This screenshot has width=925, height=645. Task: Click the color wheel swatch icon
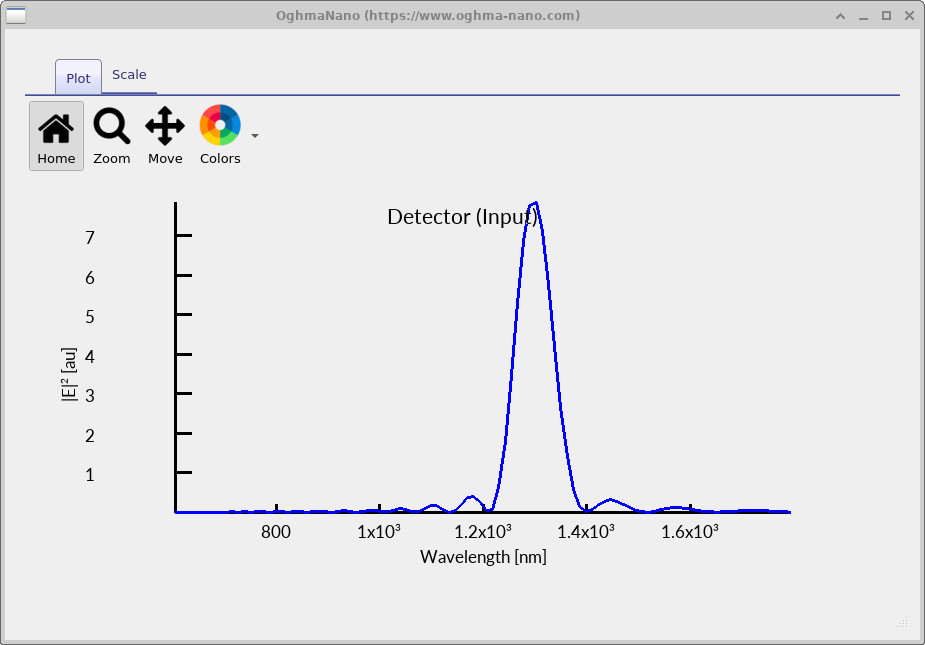(x=219, y=125)
